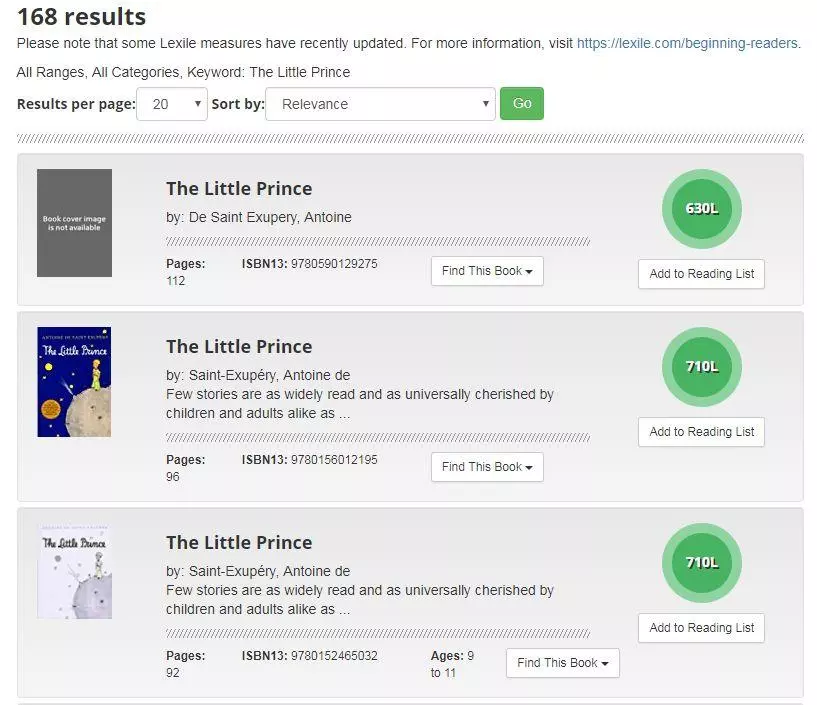Click the ISBN13 9780590129275 text
The height and width of the screenshot is (705, 817).
[x=310, y=264]
